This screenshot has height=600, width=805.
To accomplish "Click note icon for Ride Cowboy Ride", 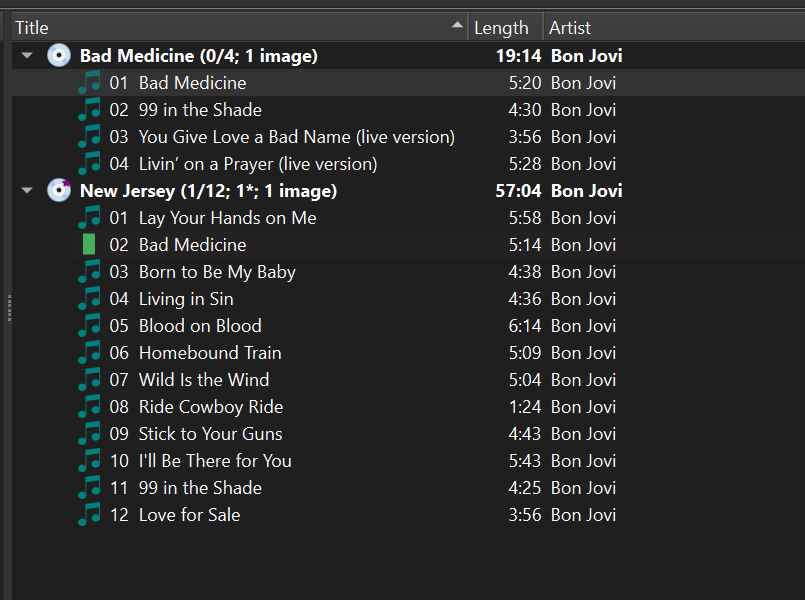I will point(89,407).
